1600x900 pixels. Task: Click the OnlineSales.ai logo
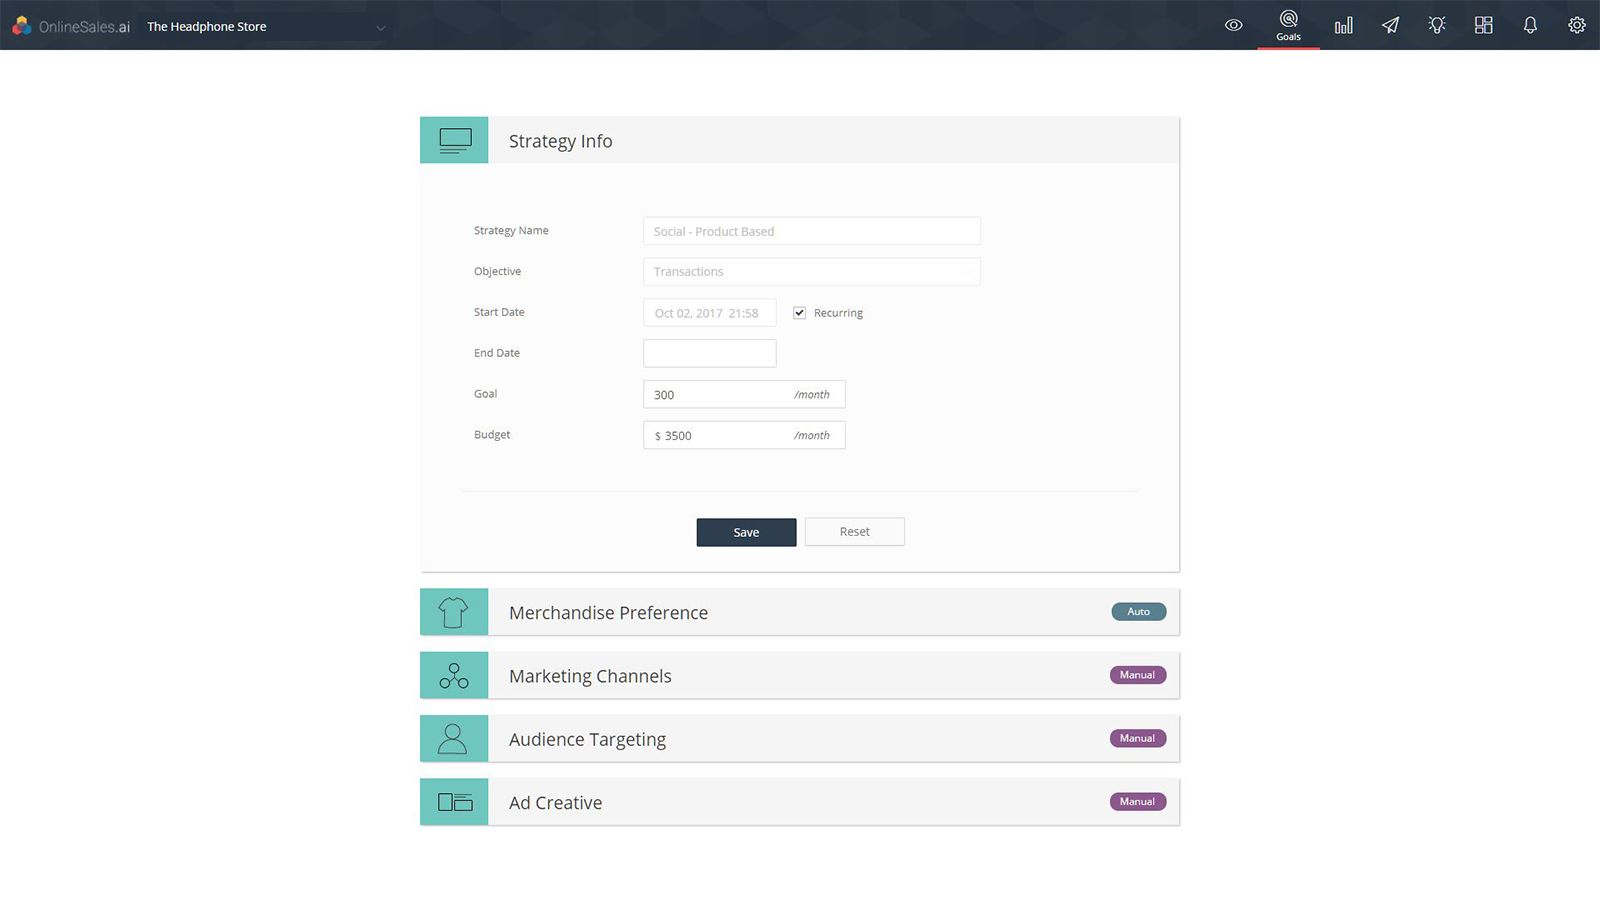pyautogui.click(x=68, y=26)
